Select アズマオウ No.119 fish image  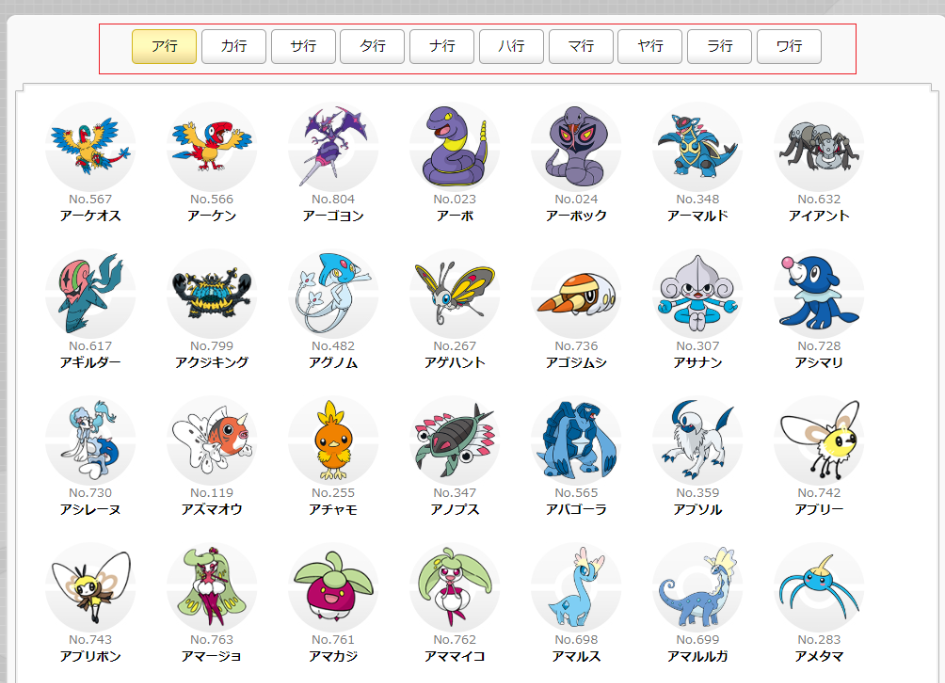tap(212, 441)
